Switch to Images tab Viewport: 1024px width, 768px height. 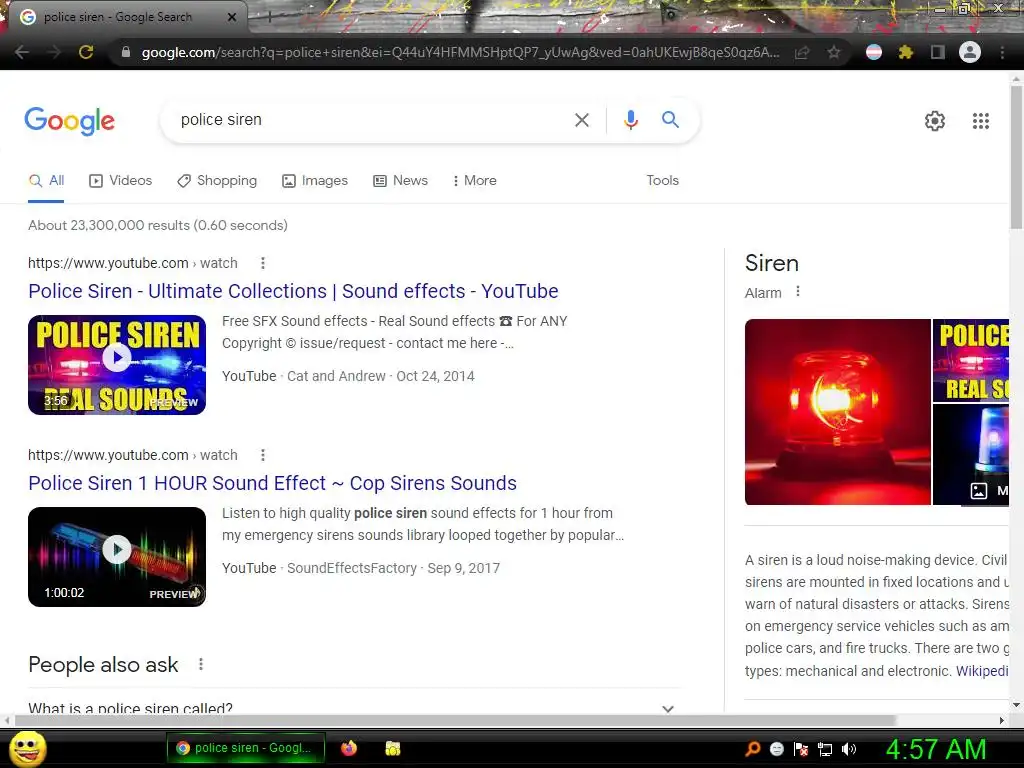click(x=315, y=181)
